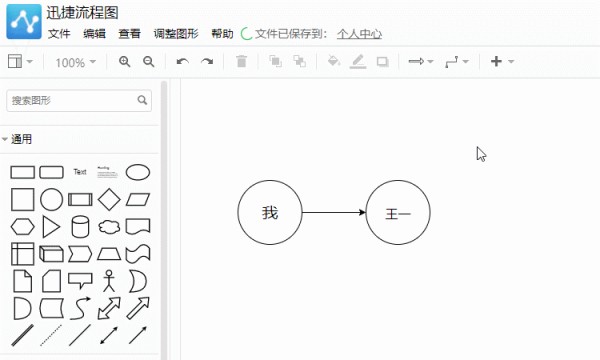Open the 帮助 menu
The image size is (600, 360).
pos(222,34)
